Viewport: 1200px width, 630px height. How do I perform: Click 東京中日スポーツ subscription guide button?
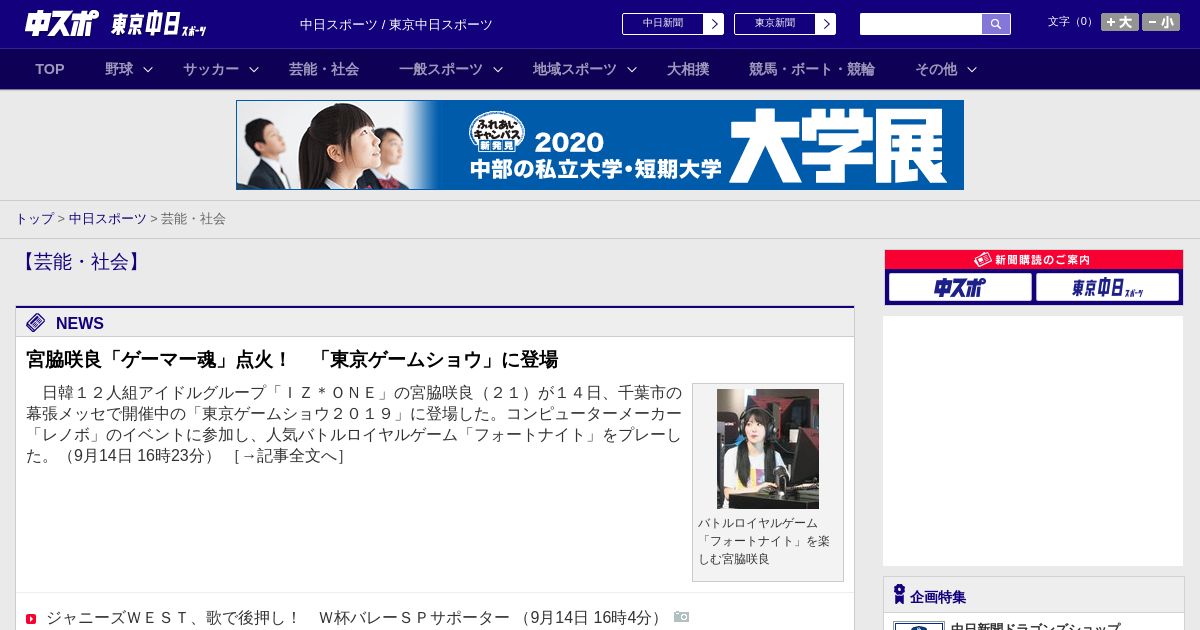point(1107,287)
